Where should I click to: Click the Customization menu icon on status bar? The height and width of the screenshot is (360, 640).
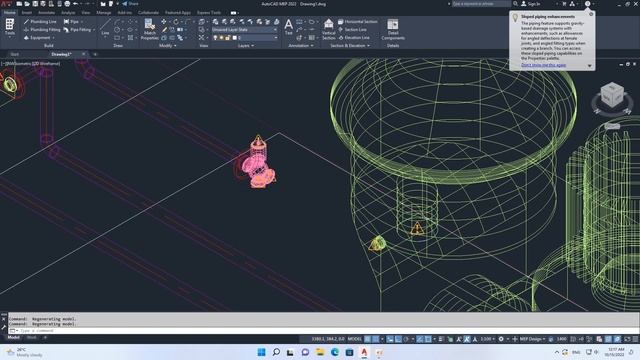pyautogui.click(x=636, y=339)
